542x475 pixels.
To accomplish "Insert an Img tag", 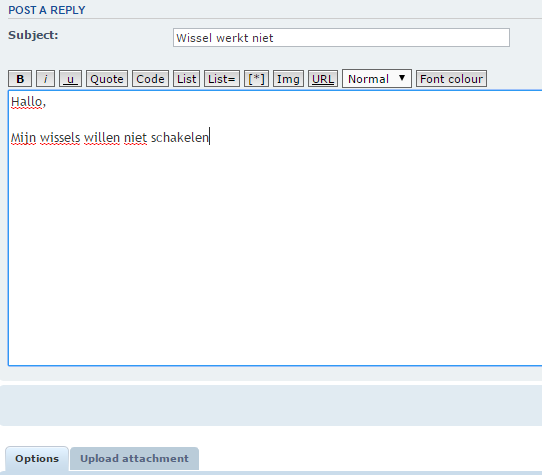I will click(288, 79).
